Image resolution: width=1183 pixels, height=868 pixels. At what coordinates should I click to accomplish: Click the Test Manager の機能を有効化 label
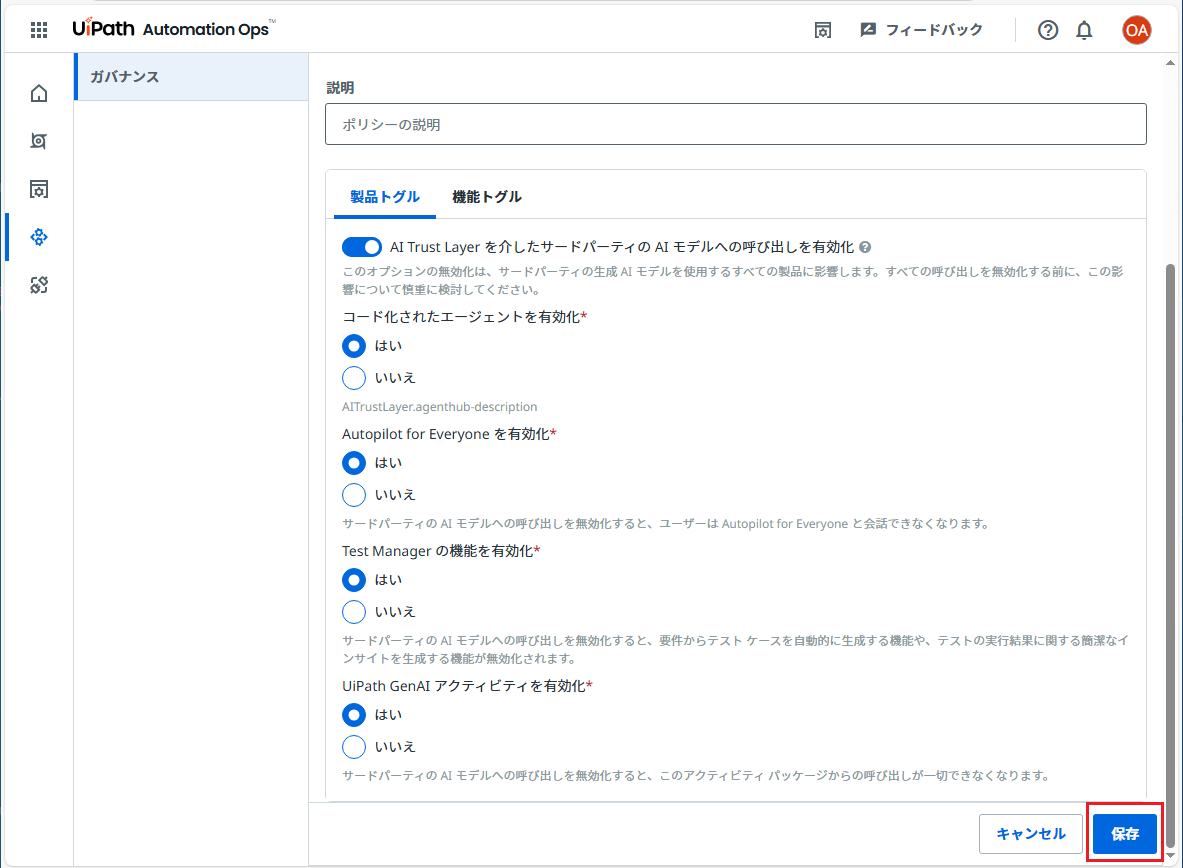(441, 551)
